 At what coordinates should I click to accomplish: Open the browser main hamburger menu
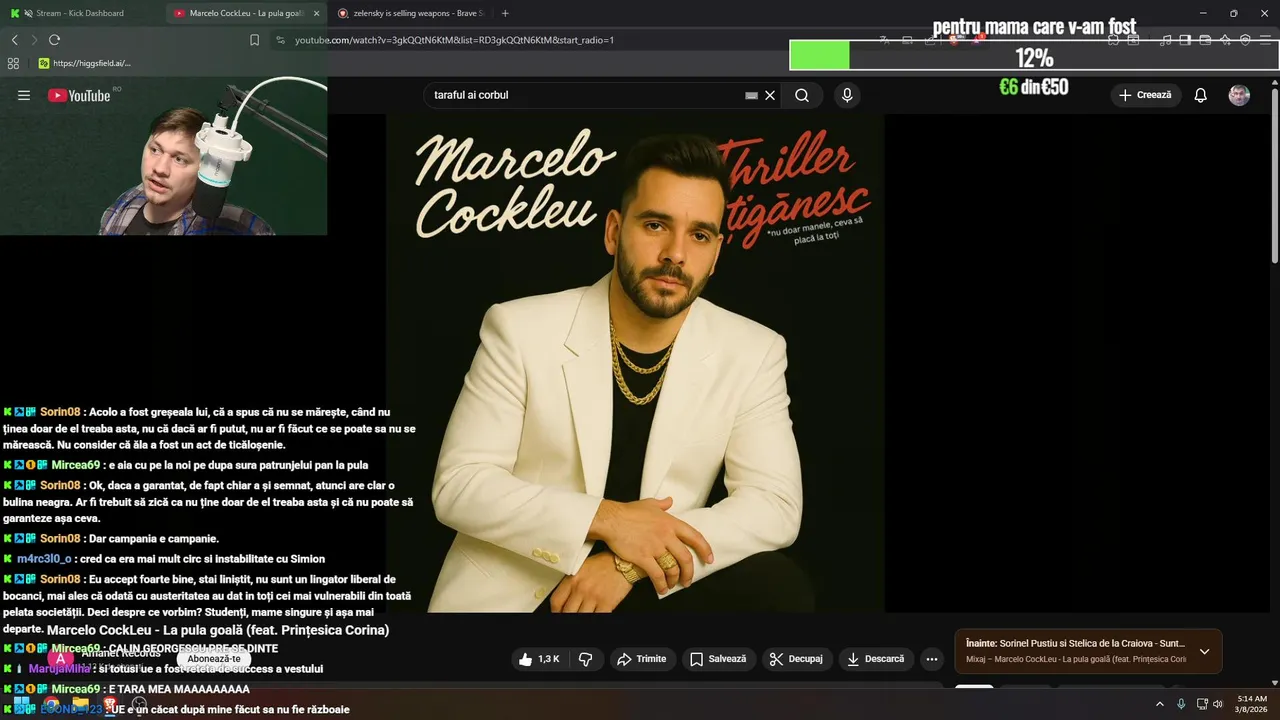[x=1266, y=40]
